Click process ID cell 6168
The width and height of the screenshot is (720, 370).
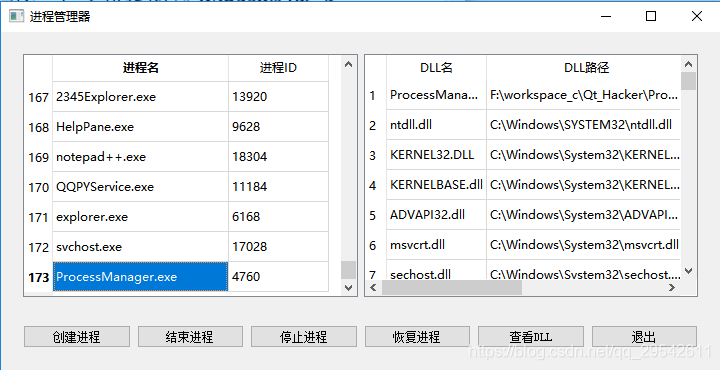(x=278, y=217)
